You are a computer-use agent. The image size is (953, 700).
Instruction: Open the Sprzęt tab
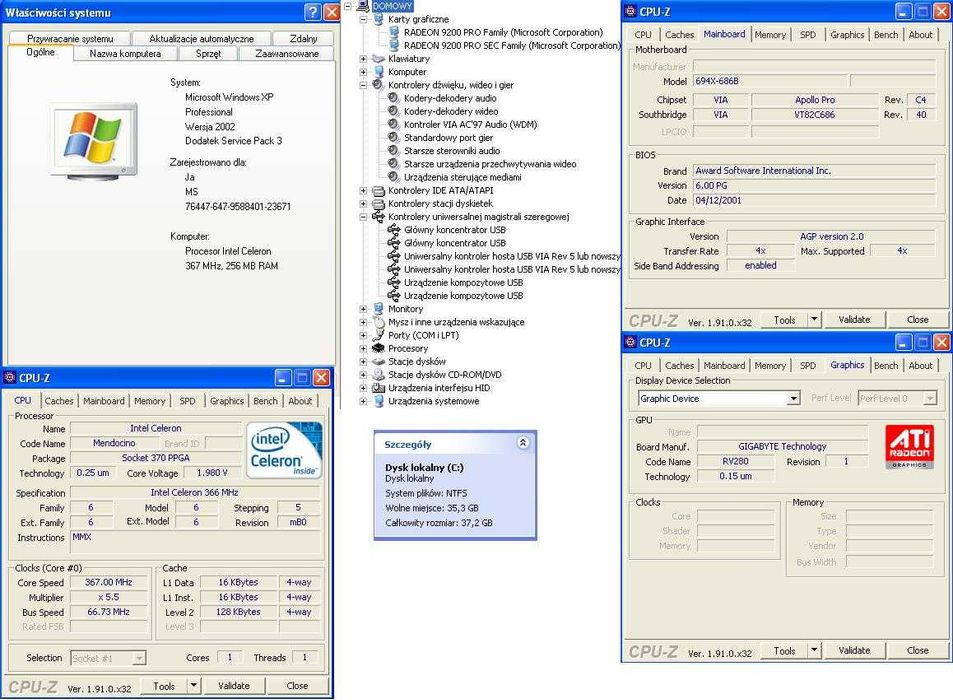[x=208, y=53]
